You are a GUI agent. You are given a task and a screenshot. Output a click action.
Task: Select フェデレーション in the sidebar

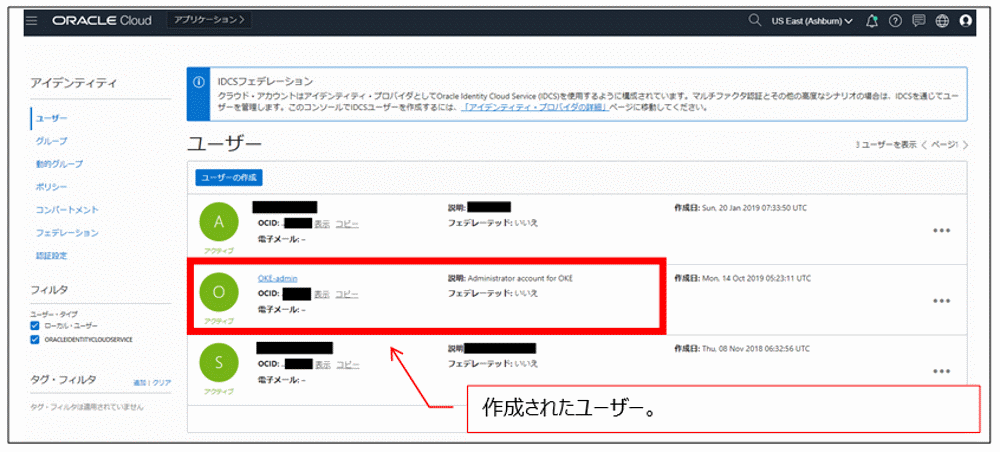click(x=67, y=233)
